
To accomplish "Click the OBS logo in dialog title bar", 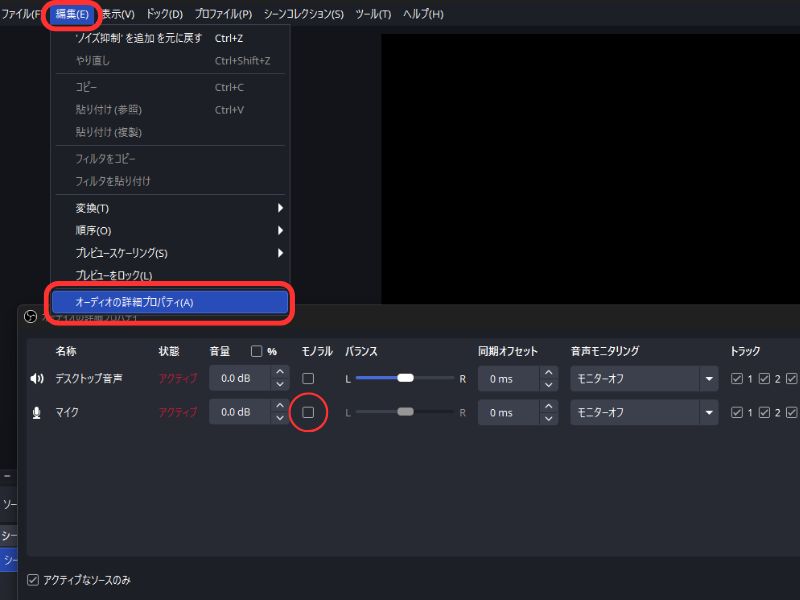I will click(x=30, y=316).
